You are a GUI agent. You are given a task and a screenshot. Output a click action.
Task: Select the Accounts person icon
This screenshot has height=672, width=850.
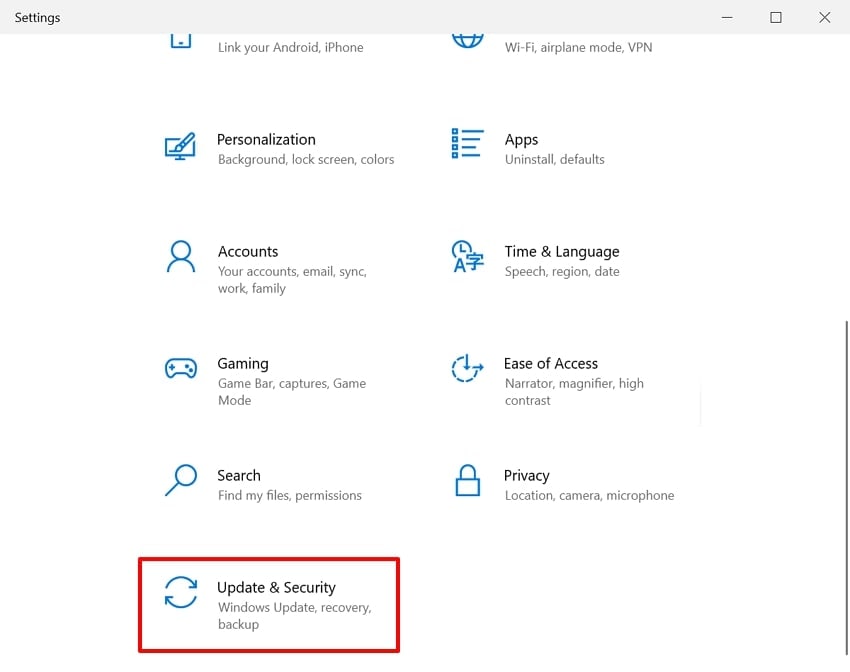click(181, 258)
